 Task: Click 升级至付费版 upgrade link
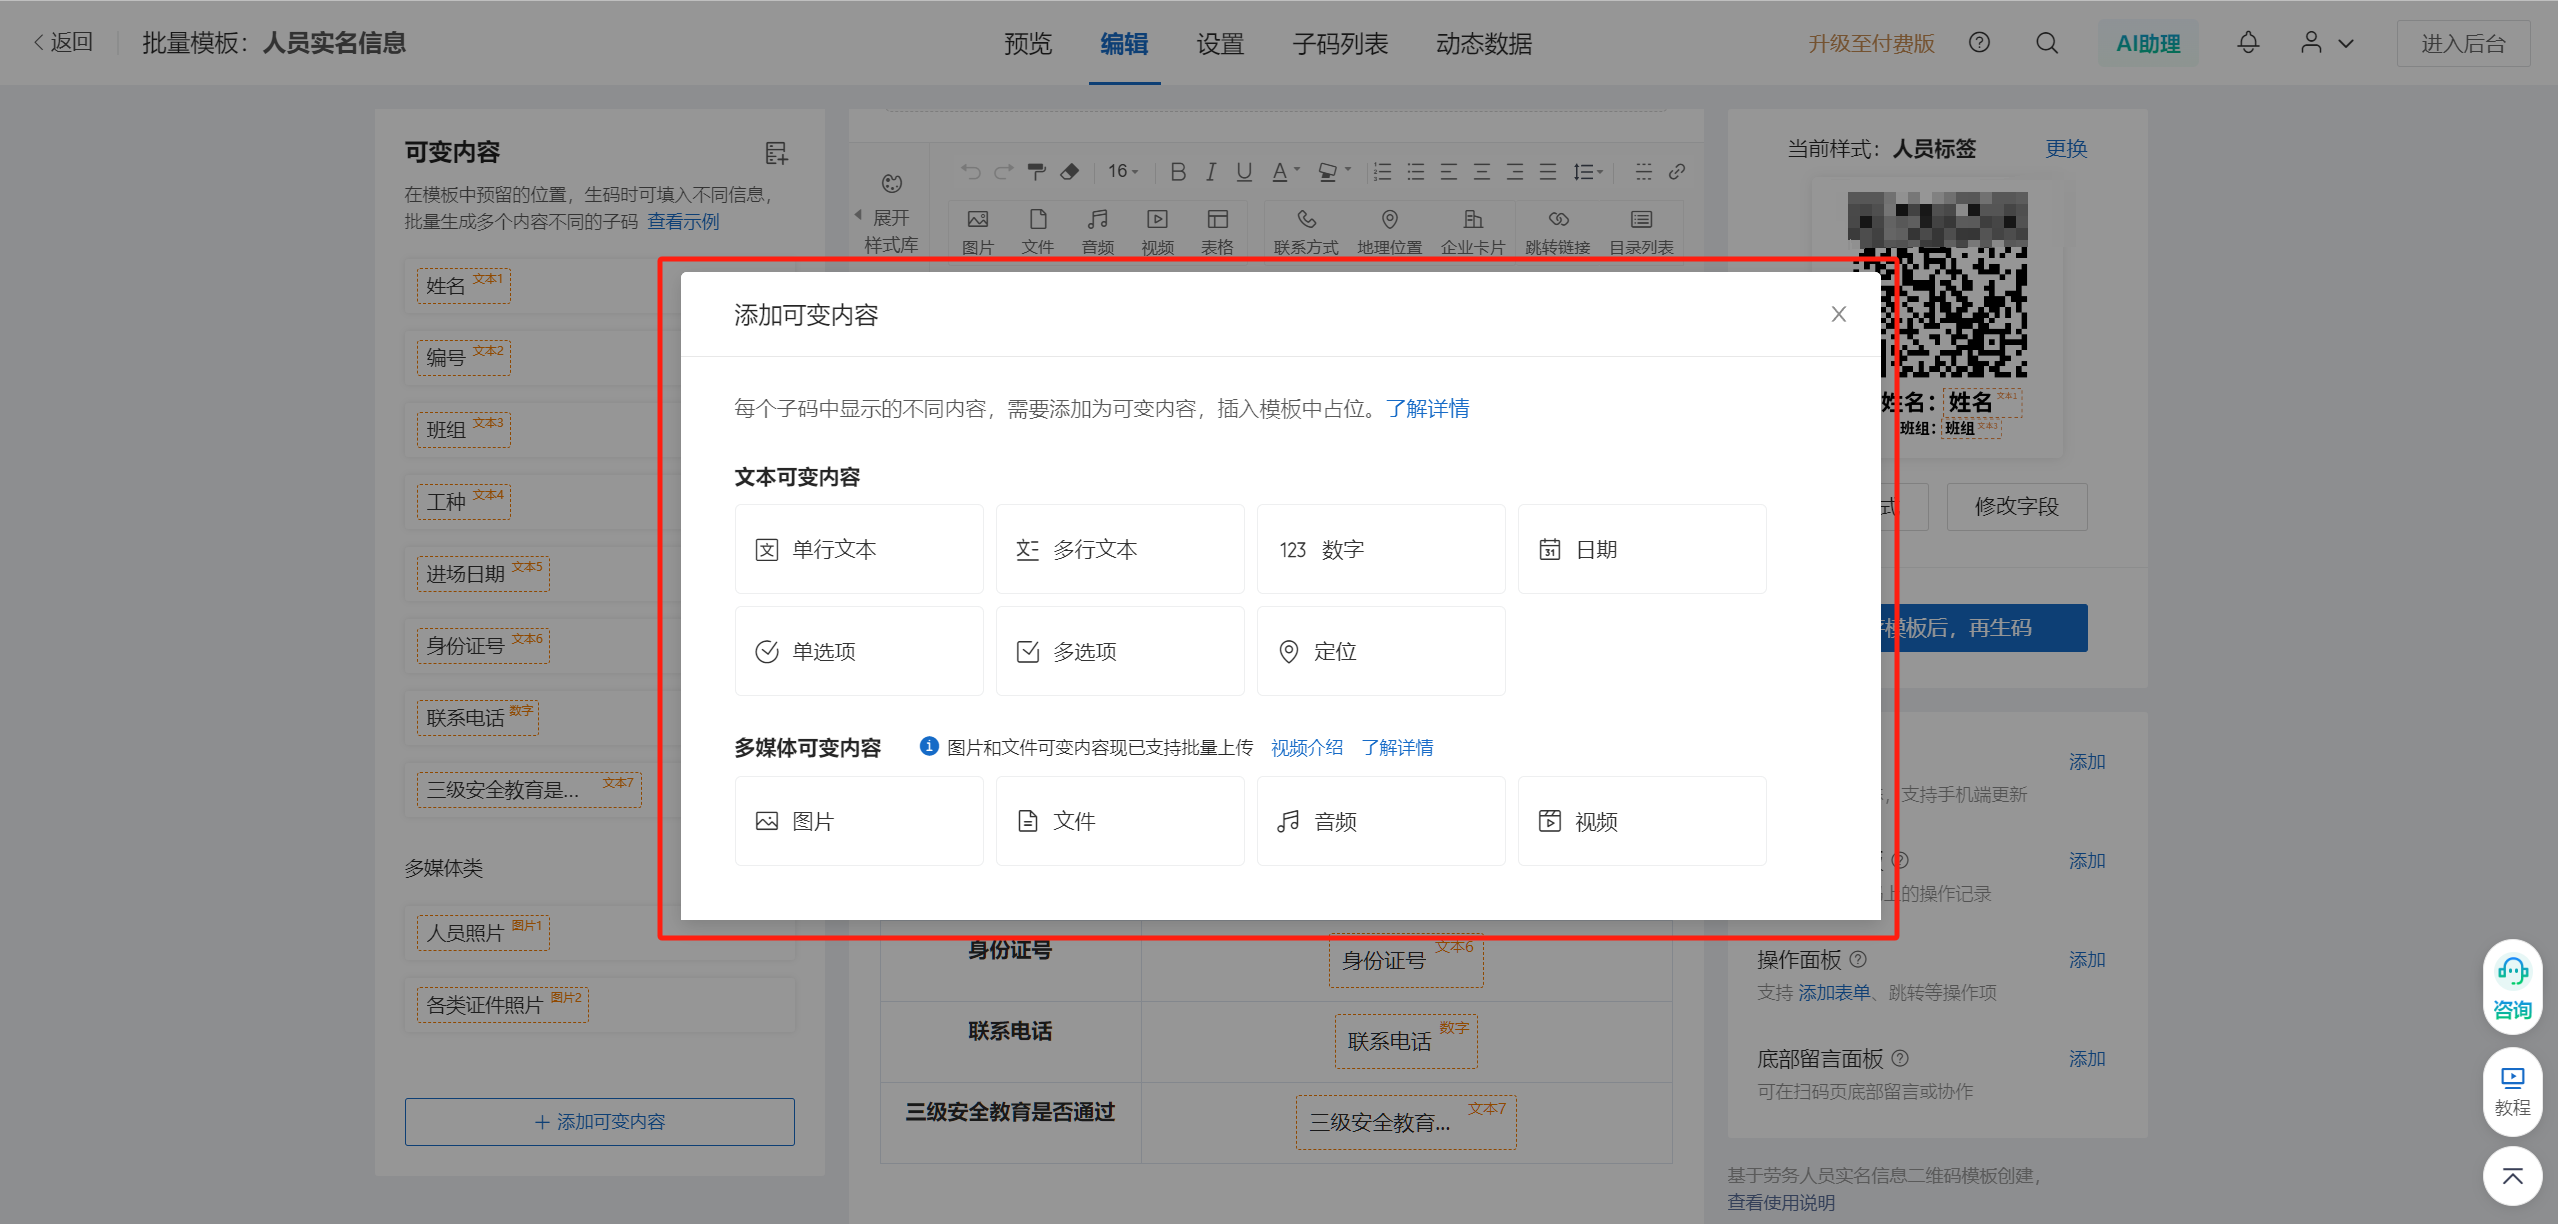pos(1871,44)
